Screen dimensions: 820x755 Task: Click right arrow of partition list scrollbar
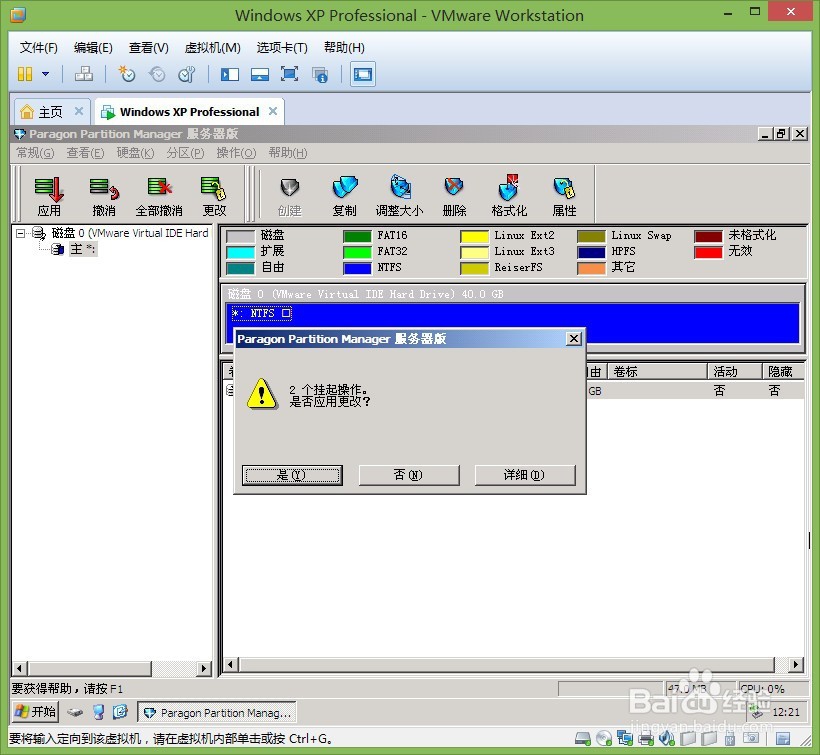coord(796,665)
